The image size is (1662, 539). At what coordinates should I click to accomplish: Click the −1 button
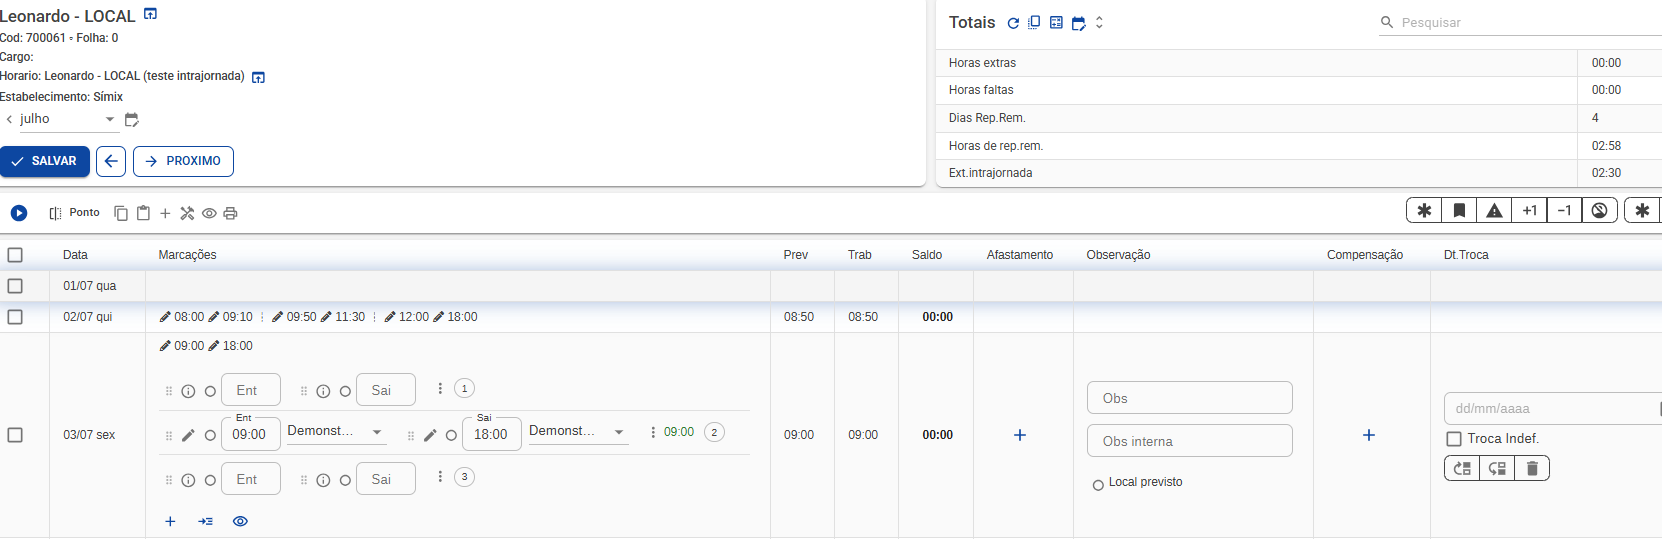[x=1564, y=210]
